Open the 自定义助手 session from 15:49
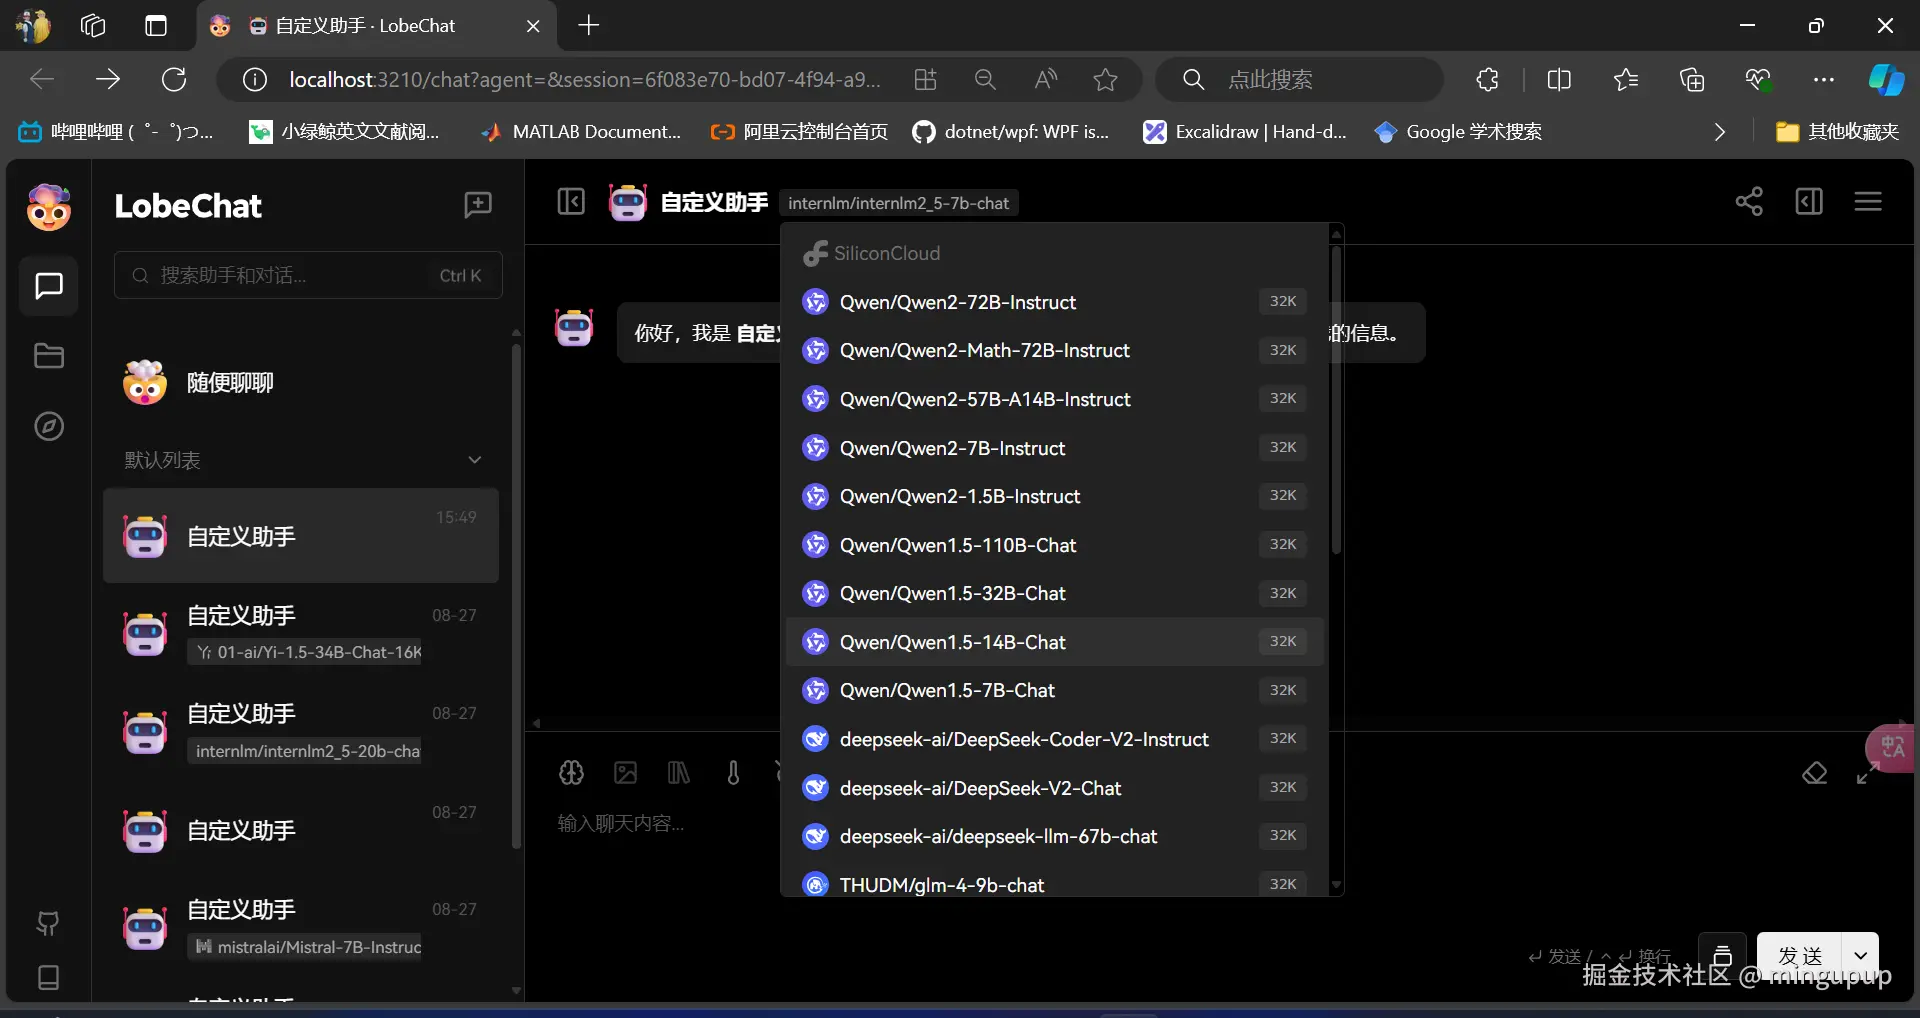The width and height of the screenshot is (1920, 1018). [301, 536]
